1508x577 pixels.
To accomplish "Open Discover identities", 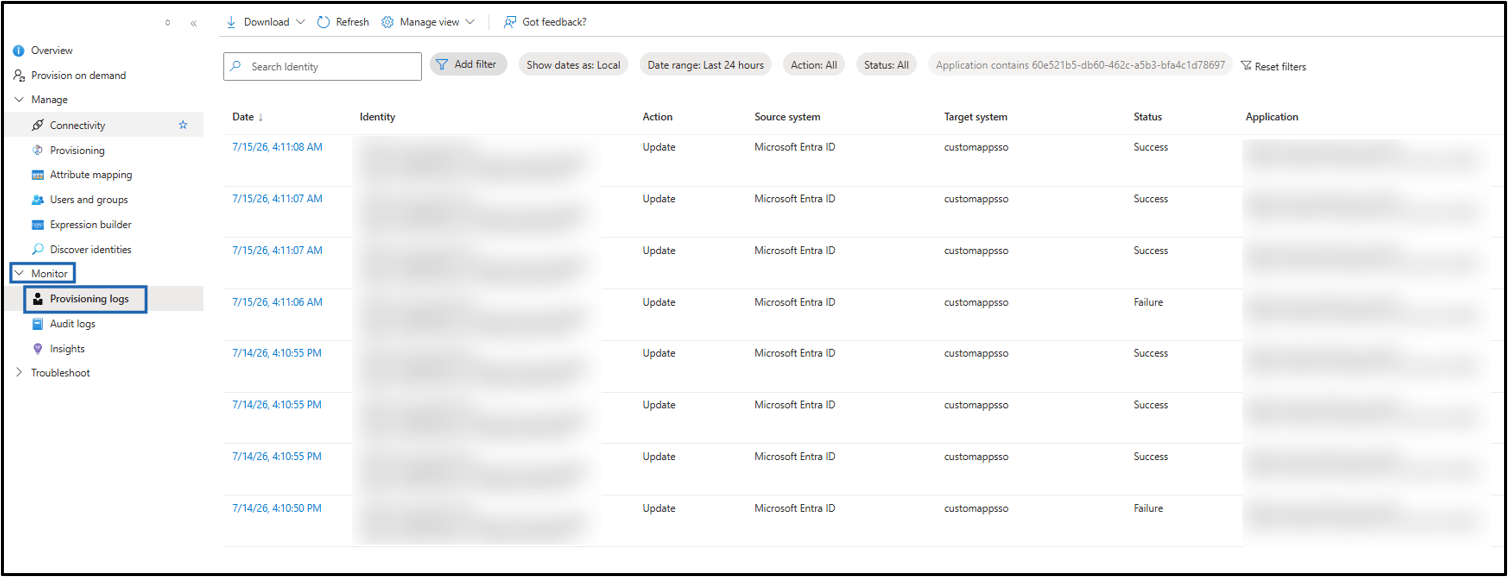I will tap(91, 250).
